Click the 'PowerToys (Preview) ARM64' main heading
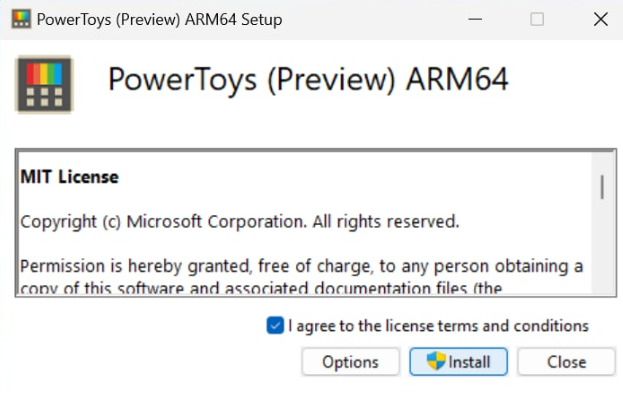Viewport: 623px width, 405px height. [308, 80]
